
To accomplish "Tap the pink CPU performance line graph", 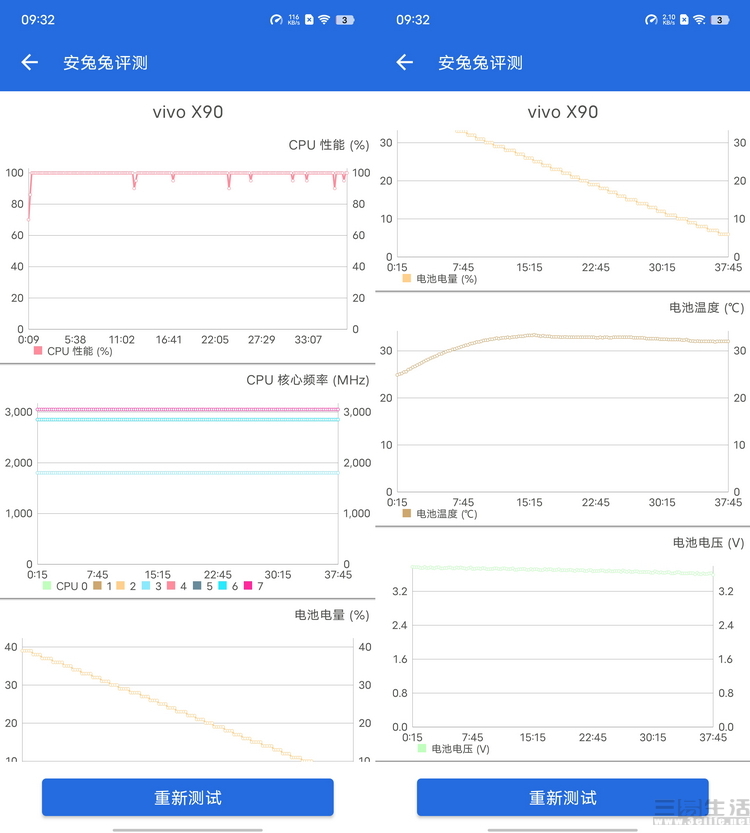I will (189, 173).
